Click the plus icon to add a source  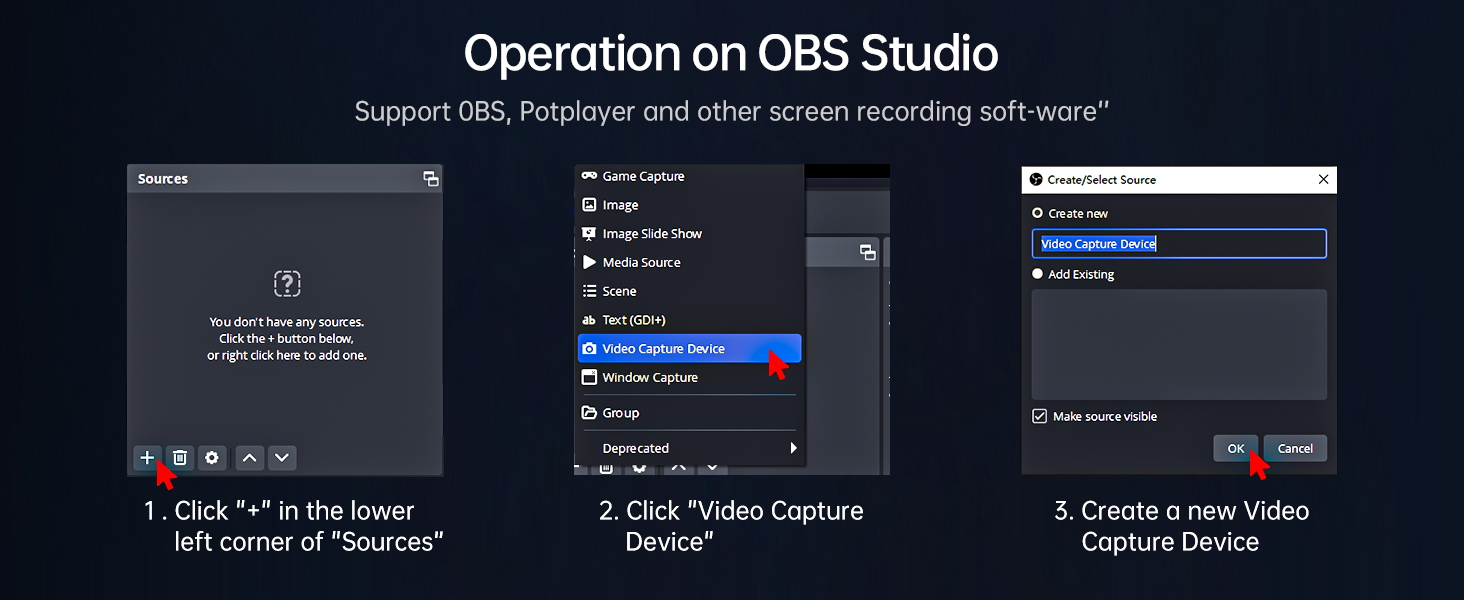coord(147,457)
